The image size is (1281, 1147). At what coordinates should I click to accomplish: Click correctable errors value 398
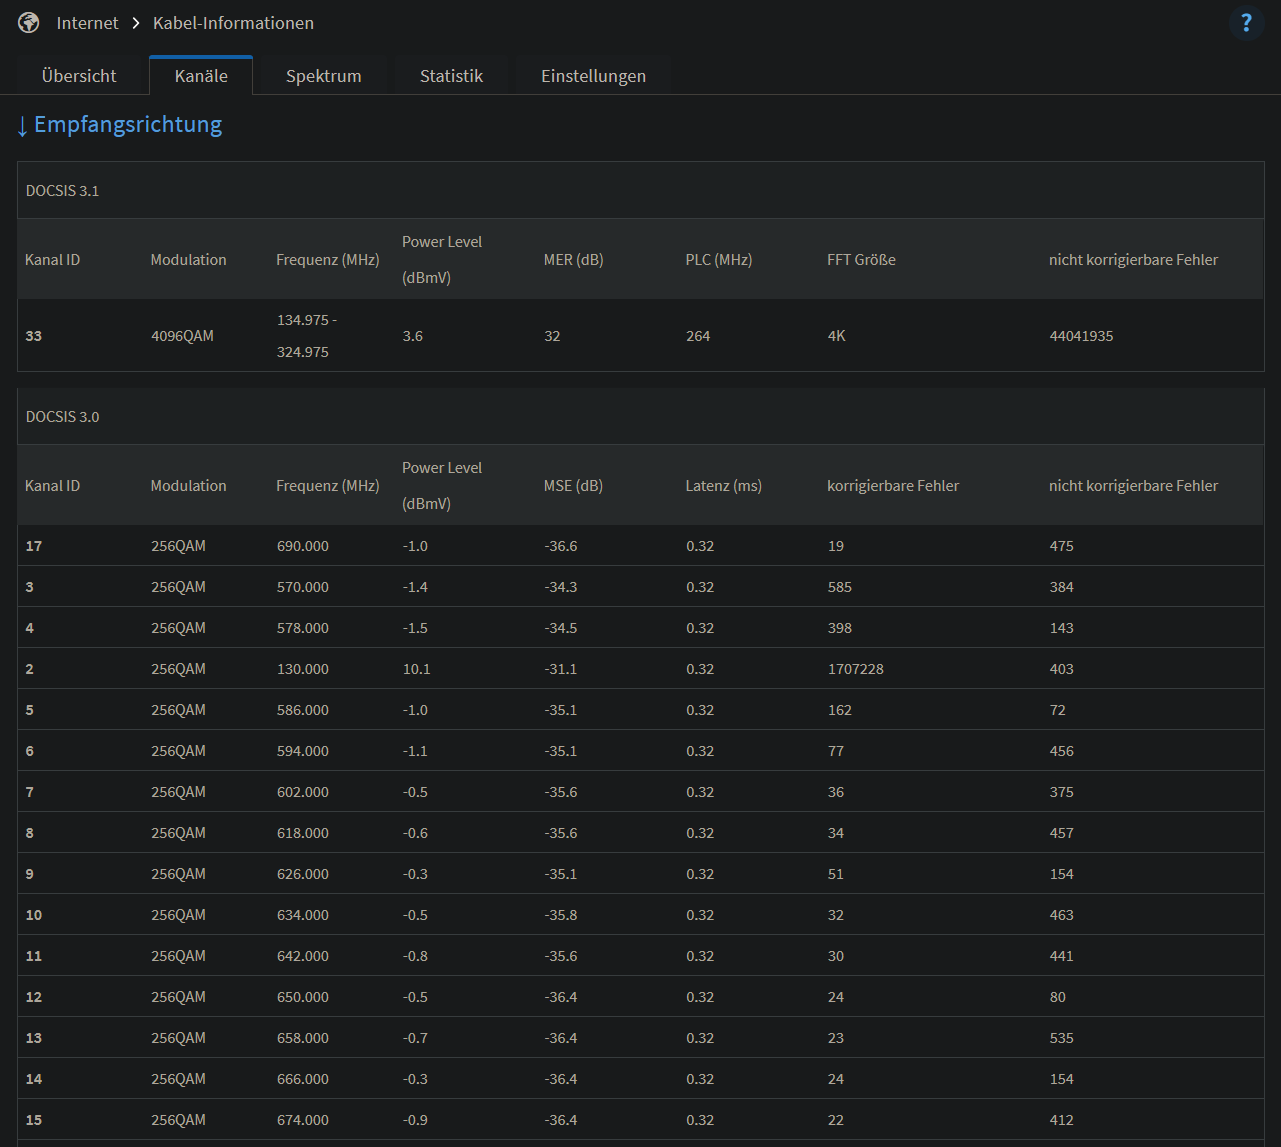tap(840, 628)
